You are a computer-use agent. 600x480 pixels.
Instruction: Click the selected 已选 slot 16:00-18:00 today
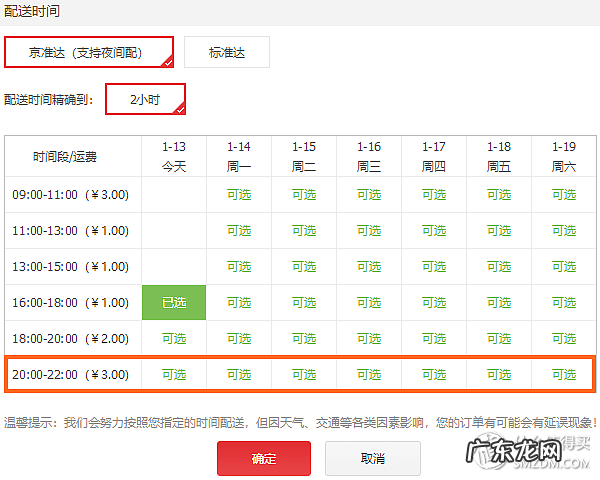174,302
